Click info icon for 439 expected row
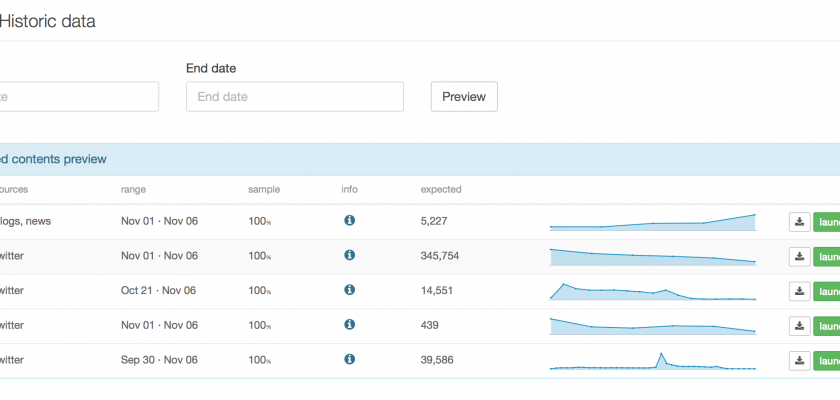 349,325
